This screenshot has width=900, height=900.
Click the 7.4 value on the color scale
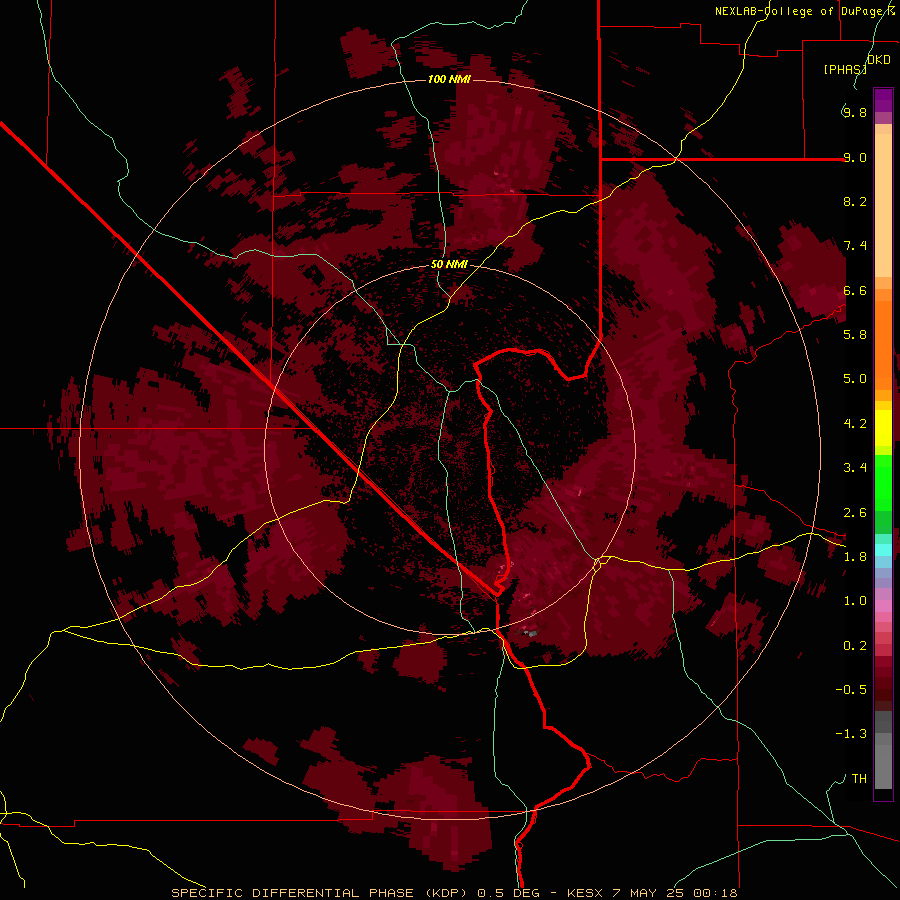(855, 246)
